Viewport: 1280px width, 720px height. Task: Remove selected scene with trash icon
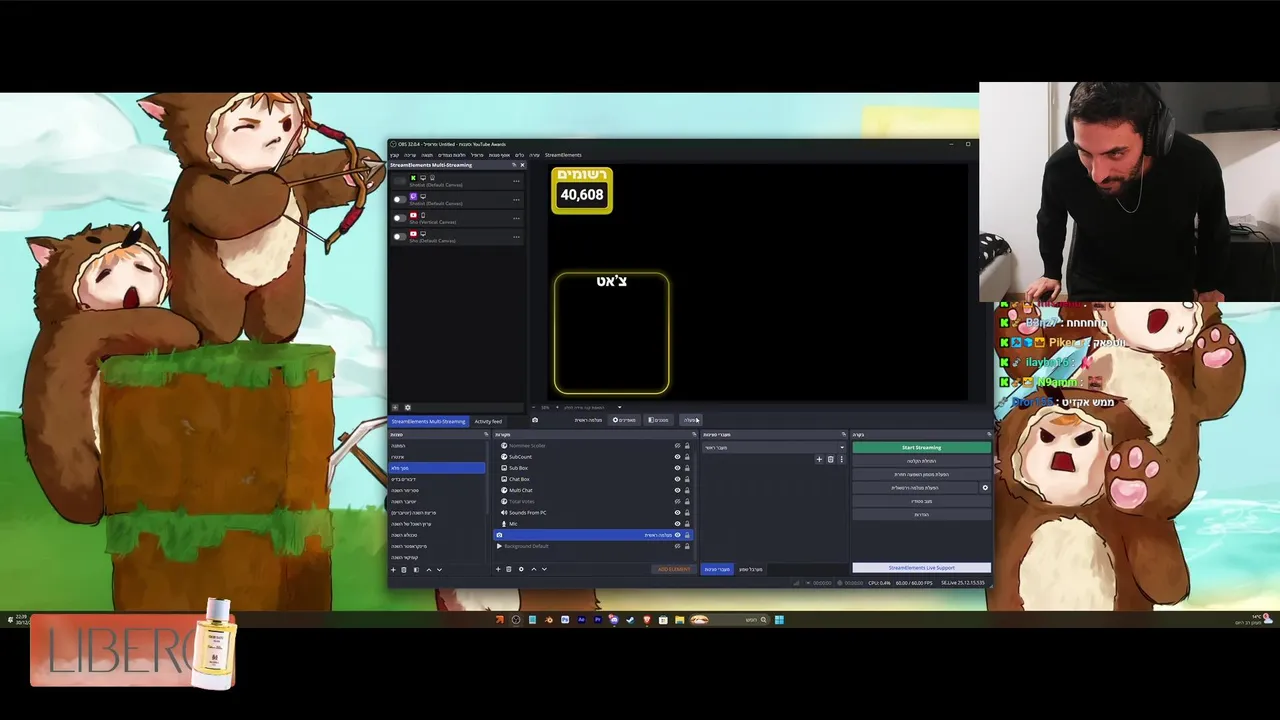[x=404, y=570]
